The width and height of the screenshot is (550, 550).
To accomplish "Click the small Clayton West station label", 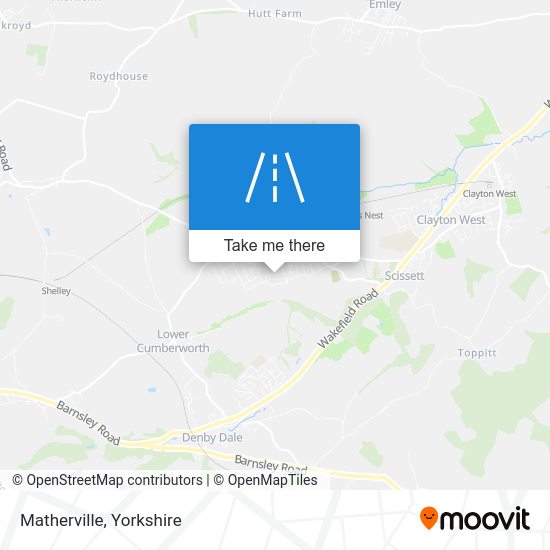I will tap(489, 194).
